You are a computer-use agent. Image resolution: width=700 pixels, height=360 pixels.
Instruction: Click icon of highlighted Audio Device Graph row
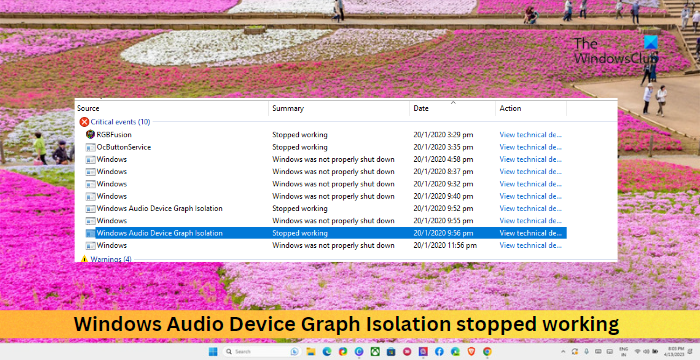point(90,233)
